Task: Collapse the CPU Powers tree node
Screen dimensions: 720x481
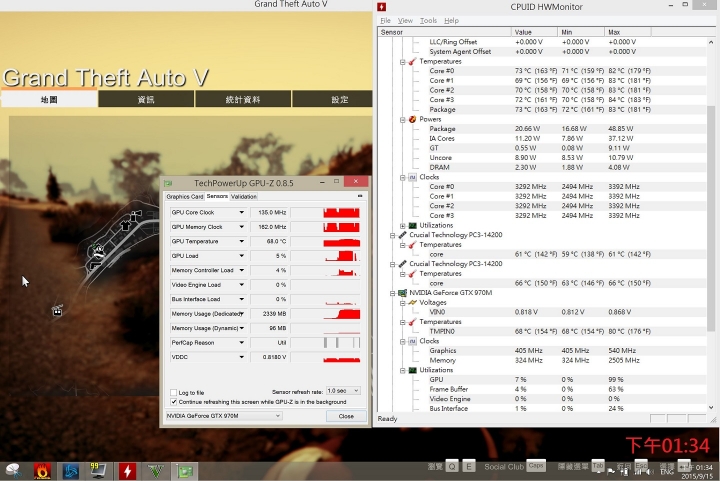Action: pyautogui.click(x=403, y=120)
